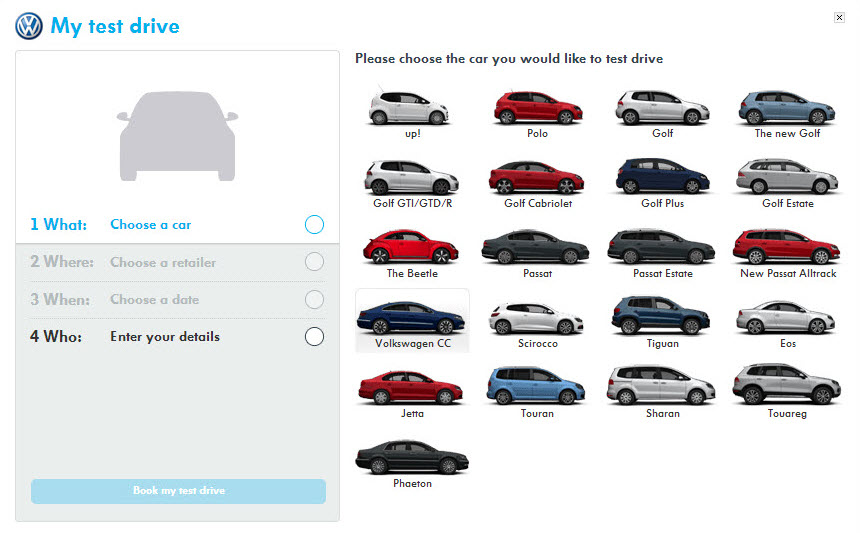860x533 pixels.
Task: Select the up! car thumbnail
Action: pyautogui.click(x=409, y=106)
